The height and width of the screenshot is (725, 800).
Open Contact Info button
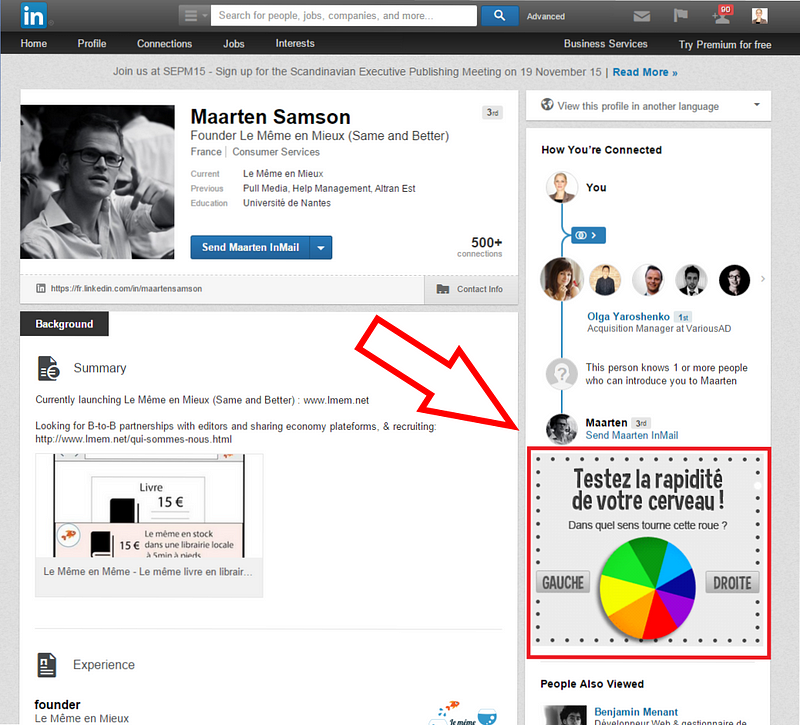point(471,289)
